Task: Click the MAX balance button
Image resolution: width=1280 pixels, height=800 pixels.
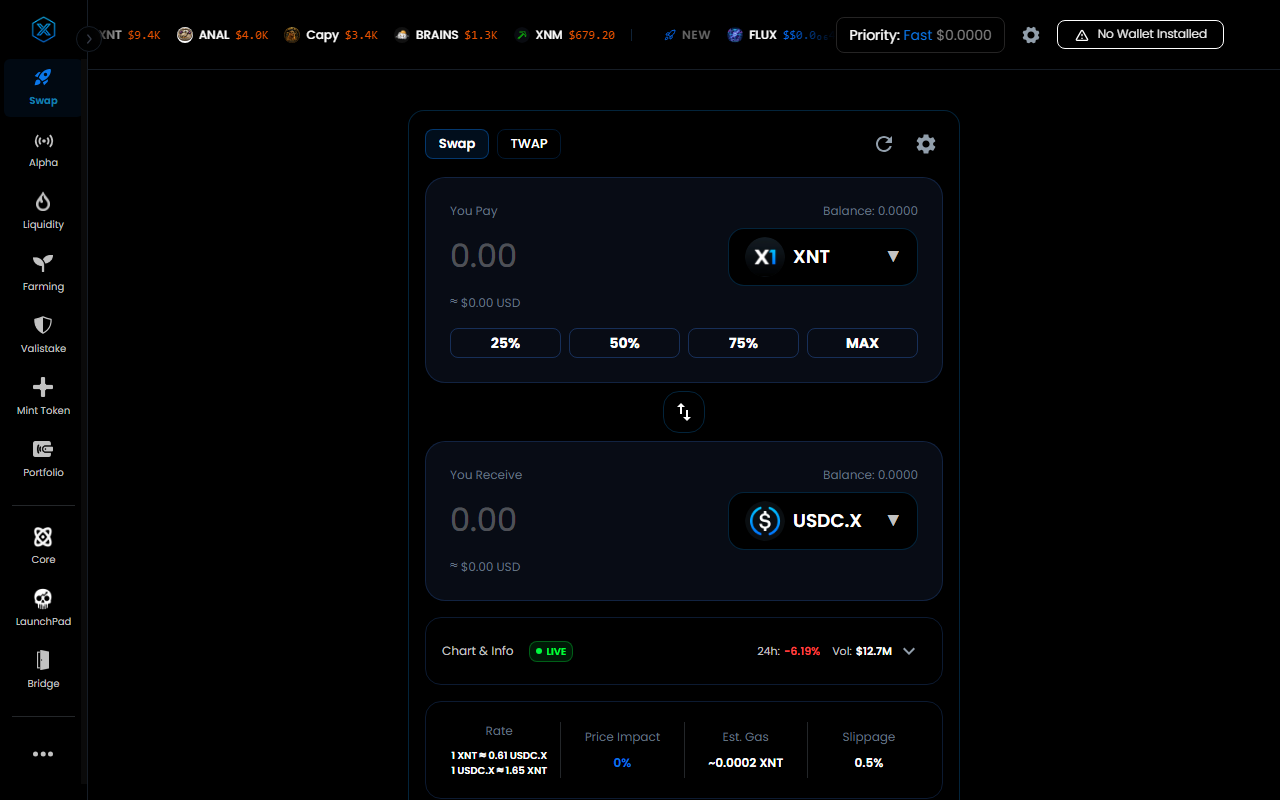Action: [x=862, y=343]
